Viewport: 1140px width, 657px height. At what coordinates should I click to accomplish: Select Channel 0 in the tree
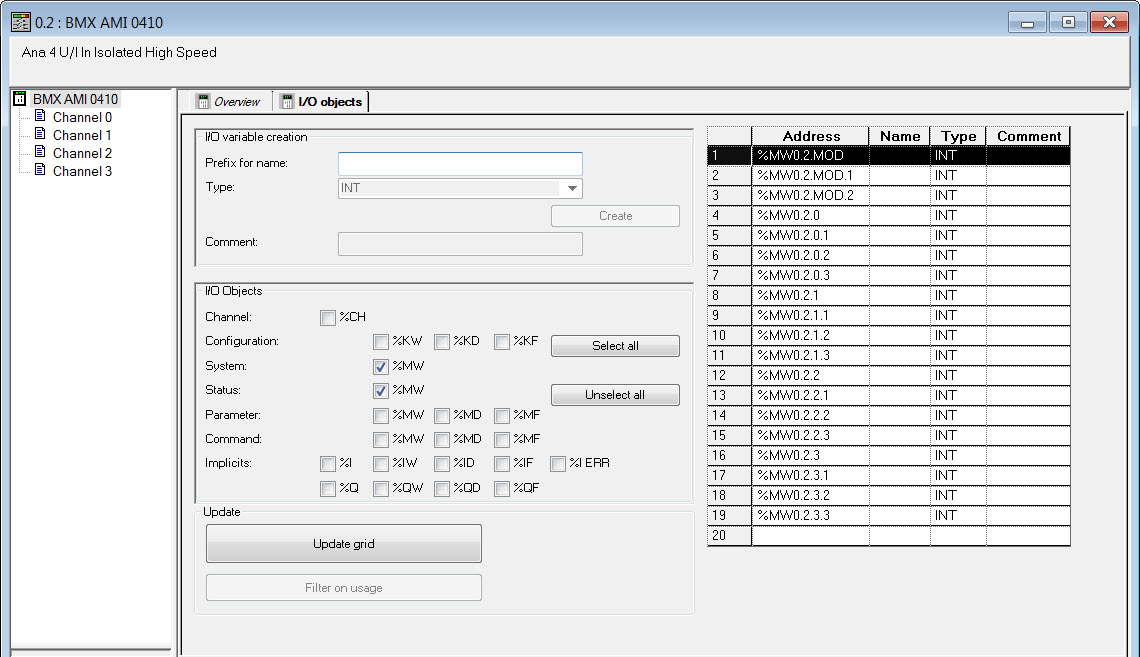82,117
